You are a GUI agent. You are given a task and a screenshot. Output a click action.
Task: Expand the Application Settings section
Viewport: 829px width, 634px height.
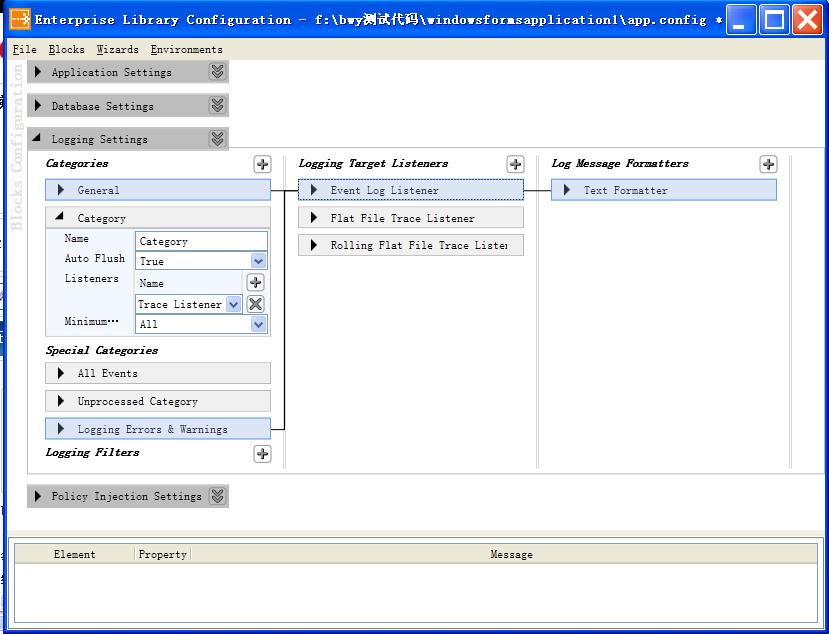tap(38, 72)
